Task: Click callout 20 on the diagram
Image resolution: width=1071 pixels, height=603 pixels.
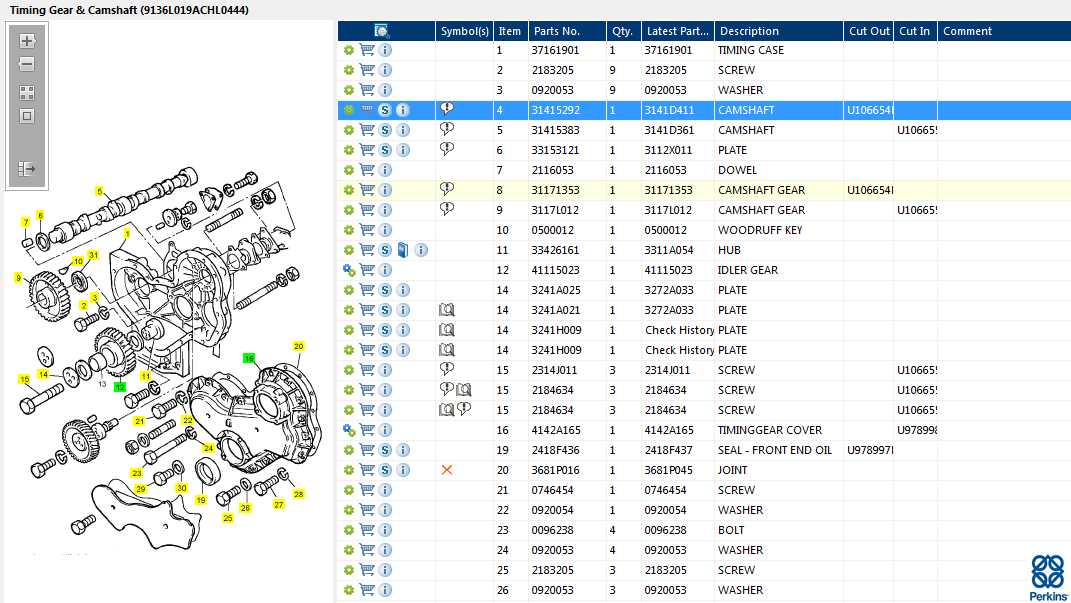Action: [x=298, y=346]
